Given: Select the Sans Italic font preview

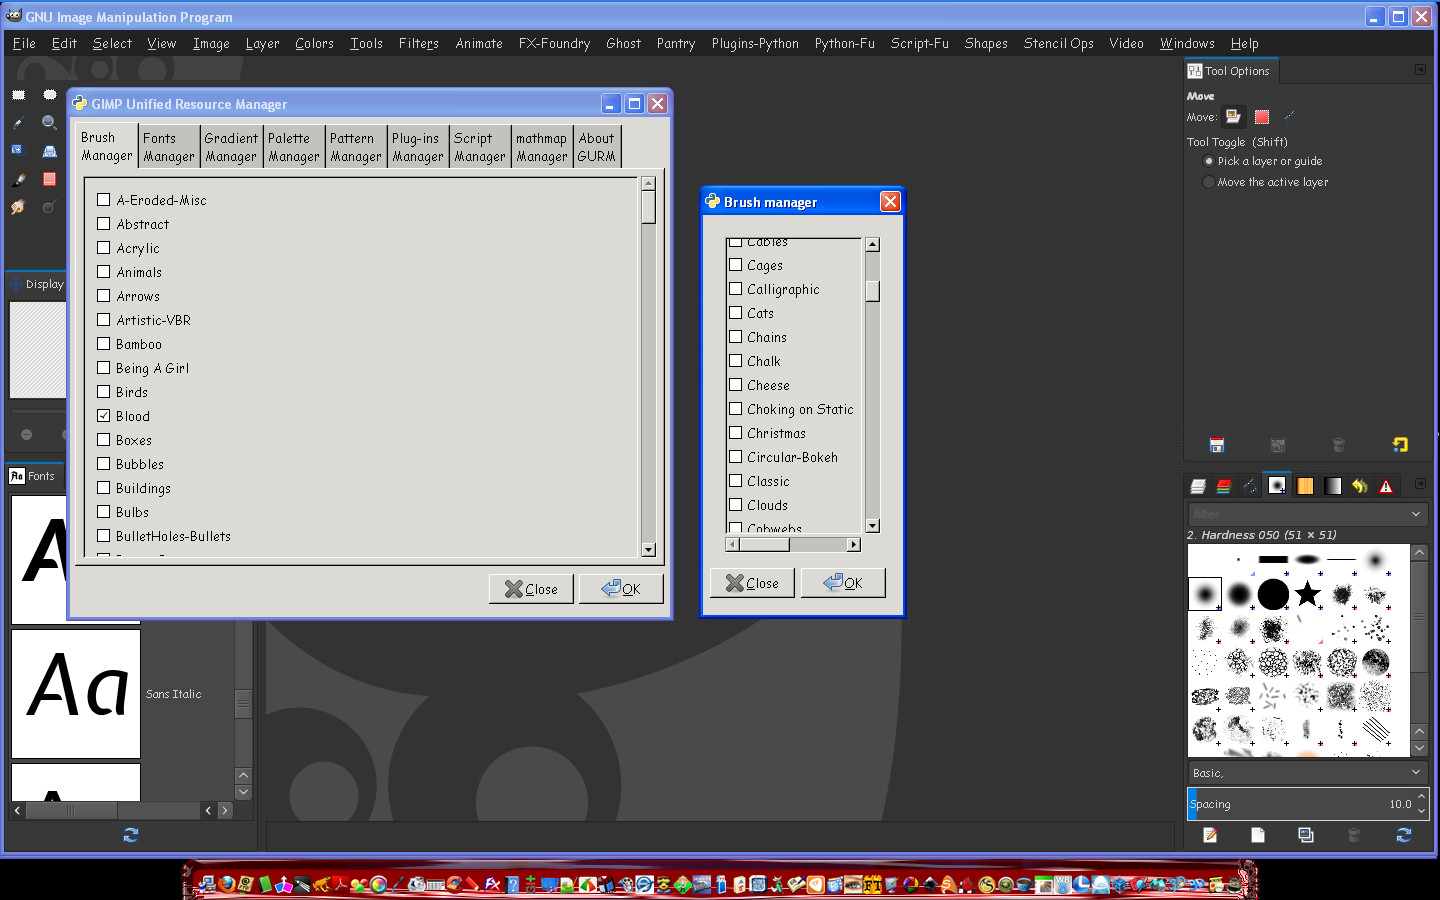Looking at the screenshot, I should coord(76,694).
